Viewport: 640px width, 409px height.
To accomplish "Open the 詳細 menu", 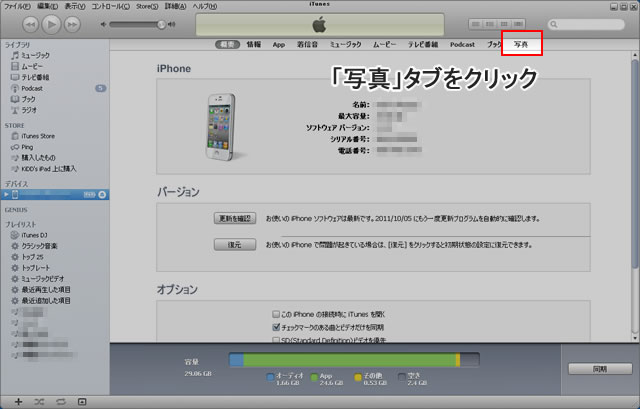I will tap(176, 6).
